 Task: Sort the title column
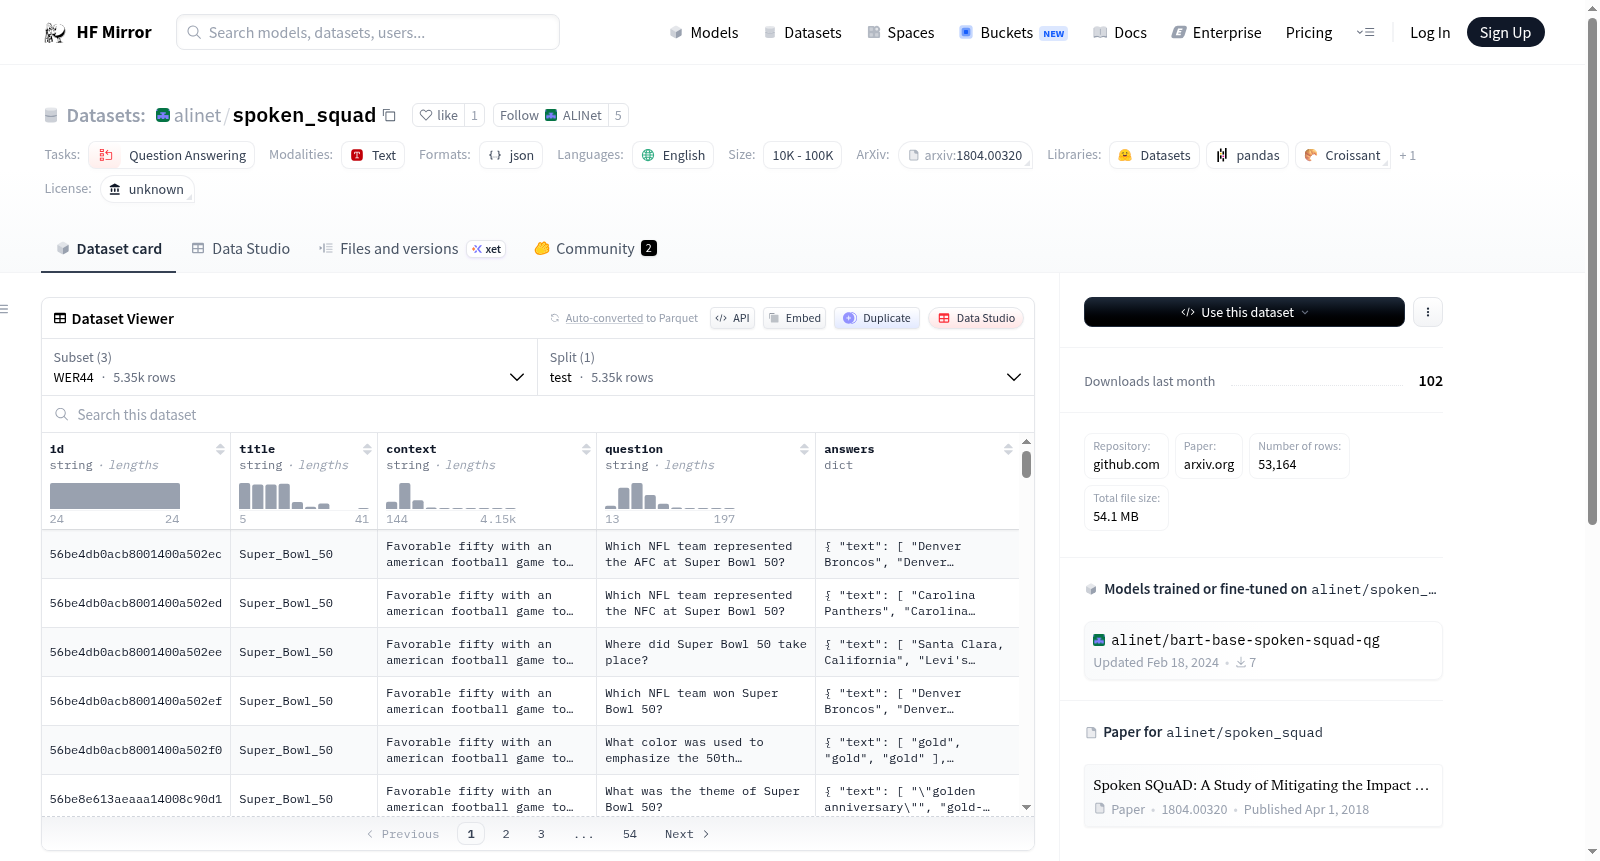(367, 449)
